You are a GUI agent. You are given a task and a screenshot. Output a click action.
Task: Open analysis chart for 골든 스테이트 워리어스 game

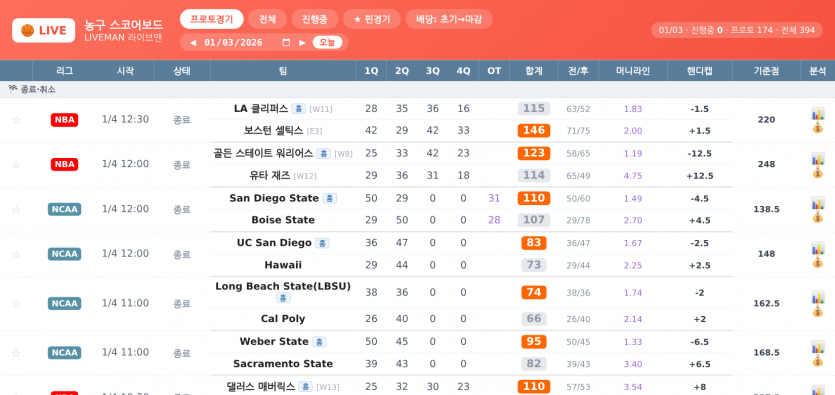[817, 159]
